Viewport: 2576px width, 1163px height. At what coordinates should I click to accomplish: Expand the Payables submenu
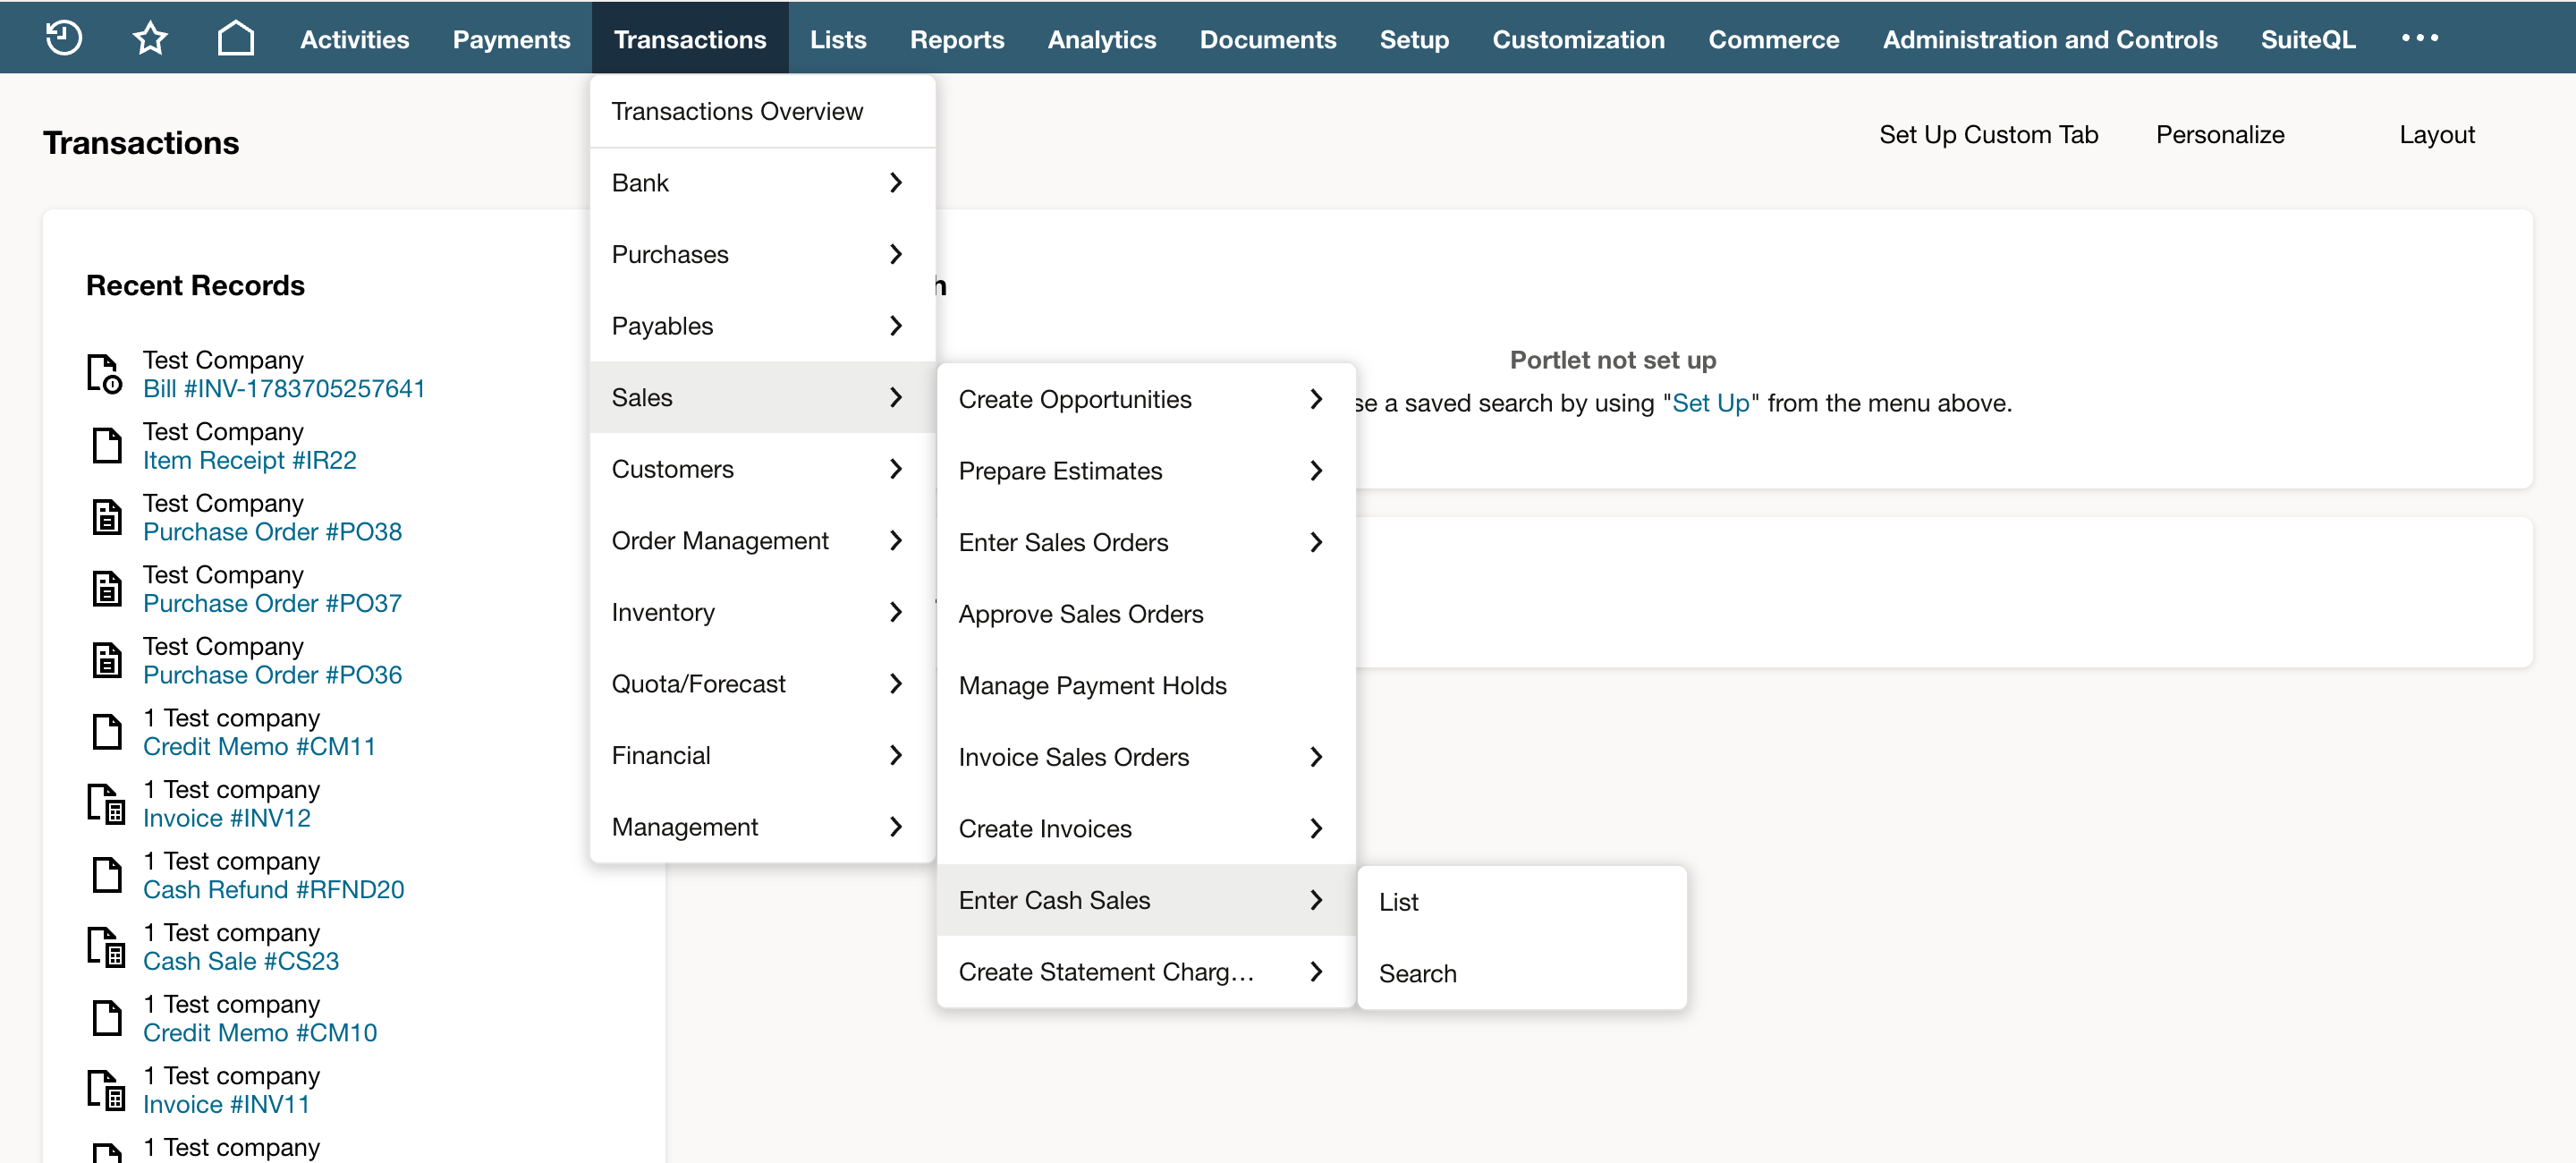762,326
